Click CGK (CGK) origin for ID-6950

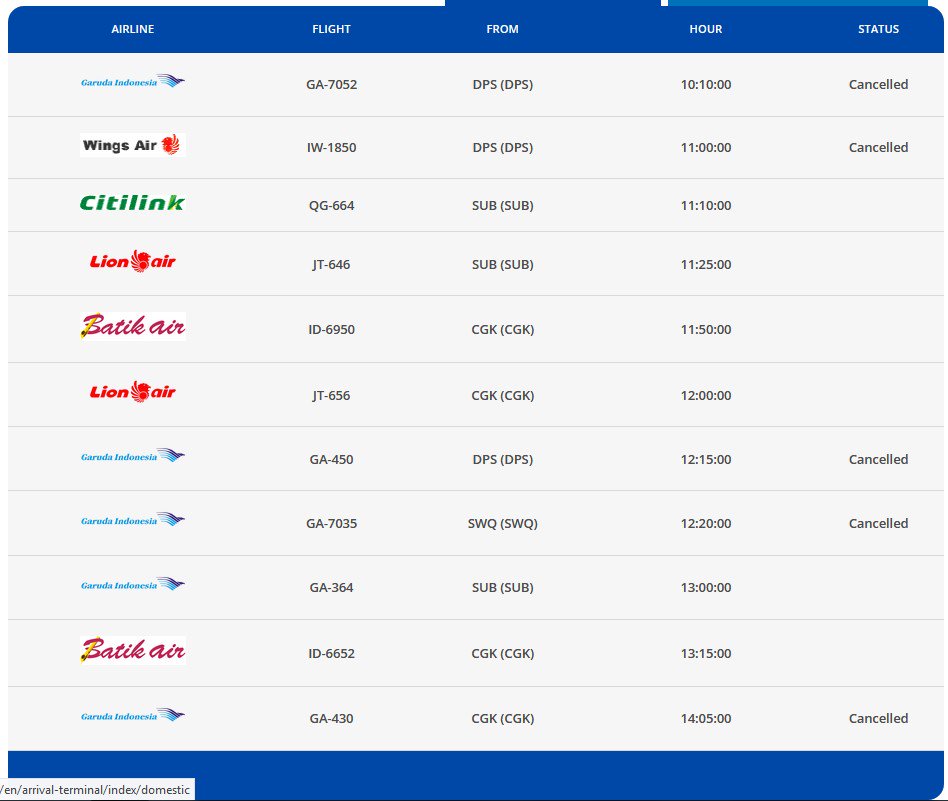tap(502, 329)
